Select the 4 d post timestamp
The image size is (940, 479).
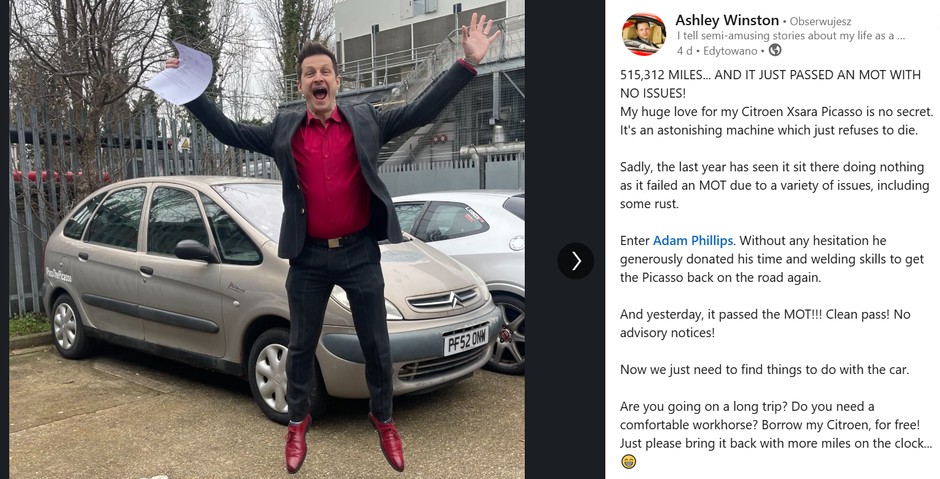pyautogui.click(x=684, y=51)
